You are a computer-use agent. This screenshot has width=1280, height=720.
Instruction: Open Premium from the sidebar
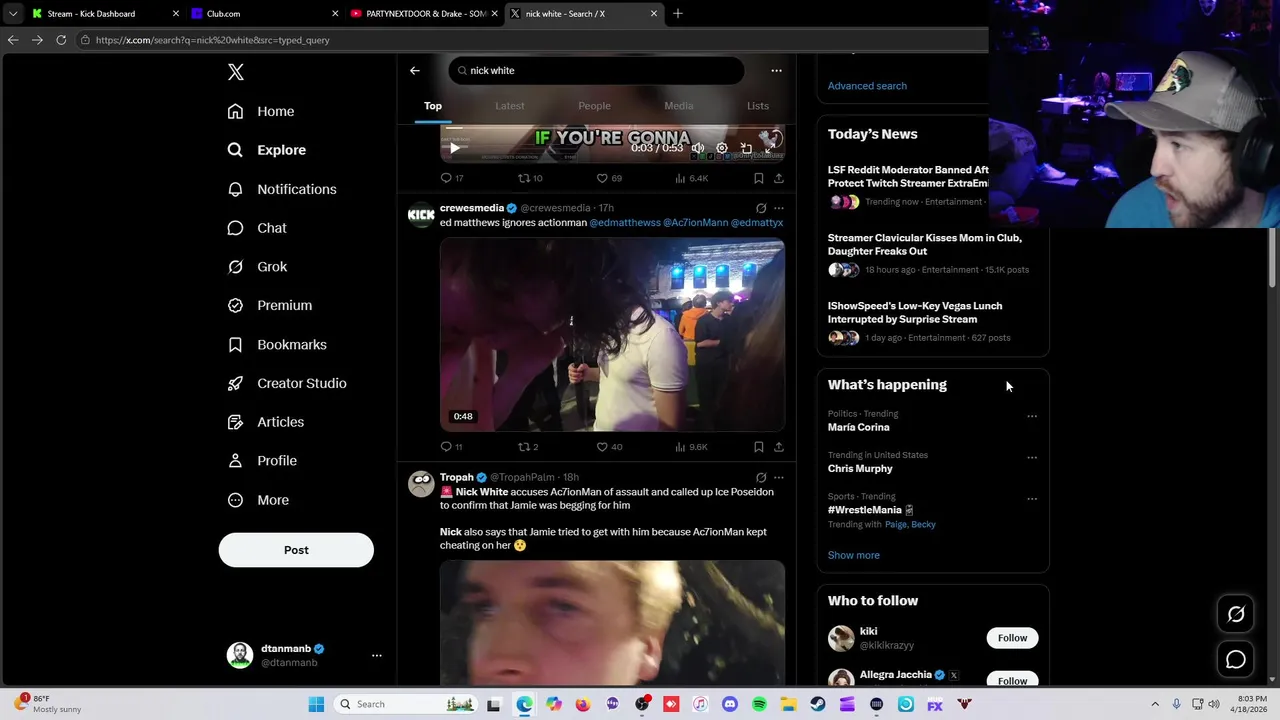tap(270, 305)
